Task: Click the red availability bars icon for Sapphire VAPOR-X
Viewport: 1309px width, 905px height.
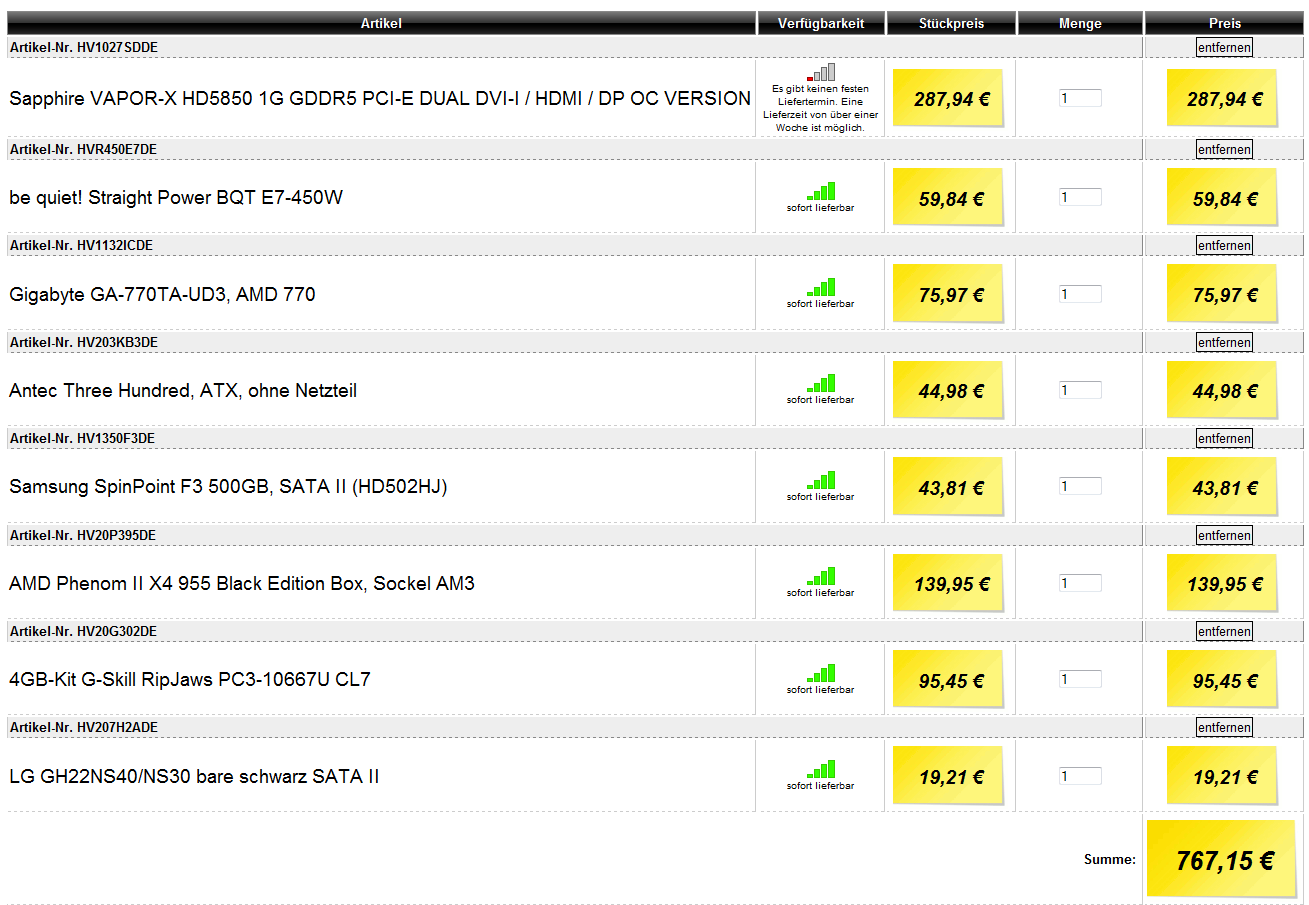Action: (x=821, y=72)
